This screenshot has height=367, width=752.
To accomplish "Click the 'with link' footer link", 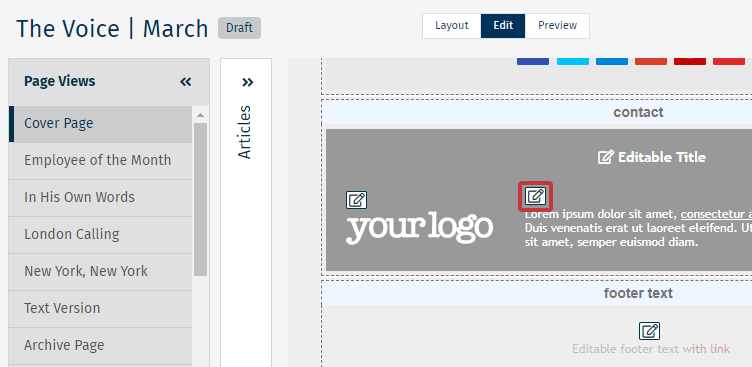I will (x=706, y=349).
